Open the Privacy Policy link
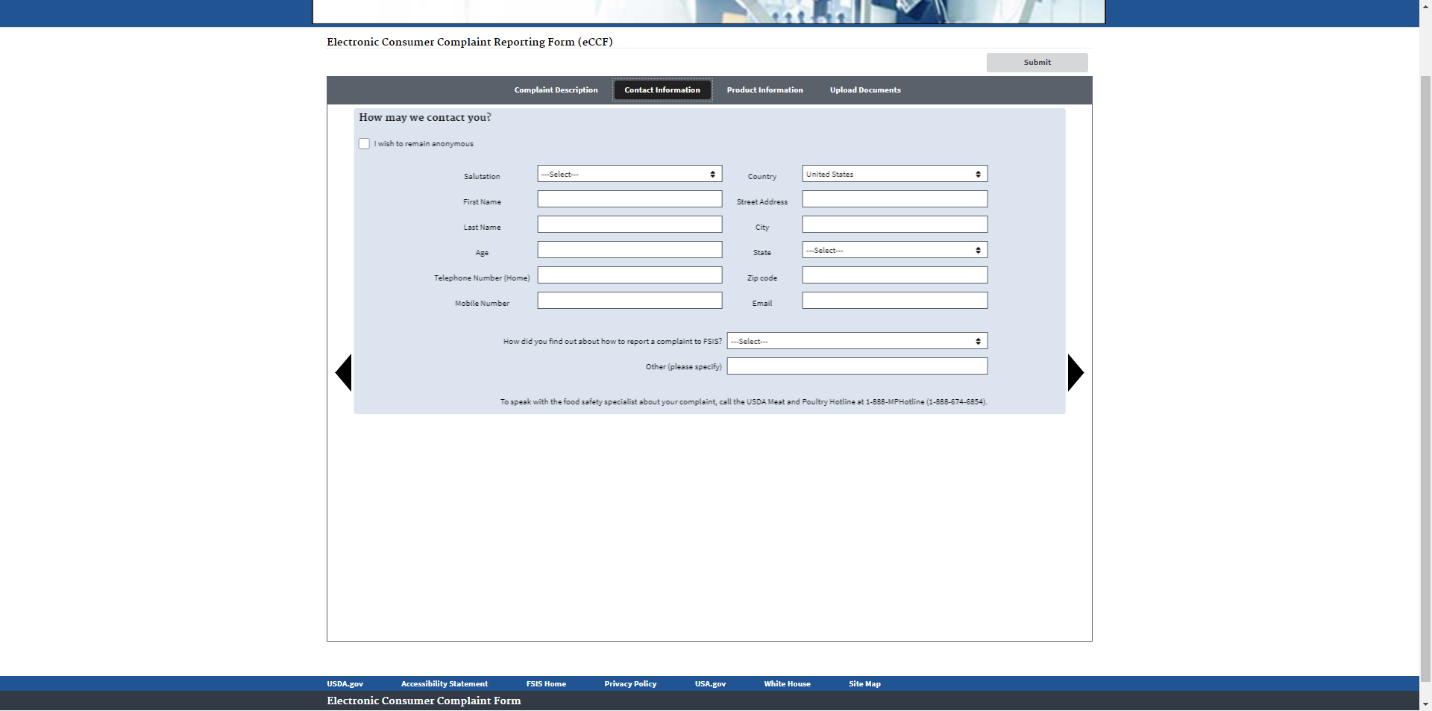 point(630,684)
